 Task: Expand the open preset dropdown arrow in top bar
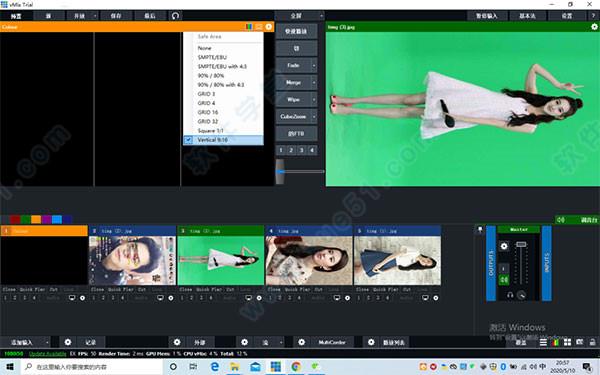point(95,16)
